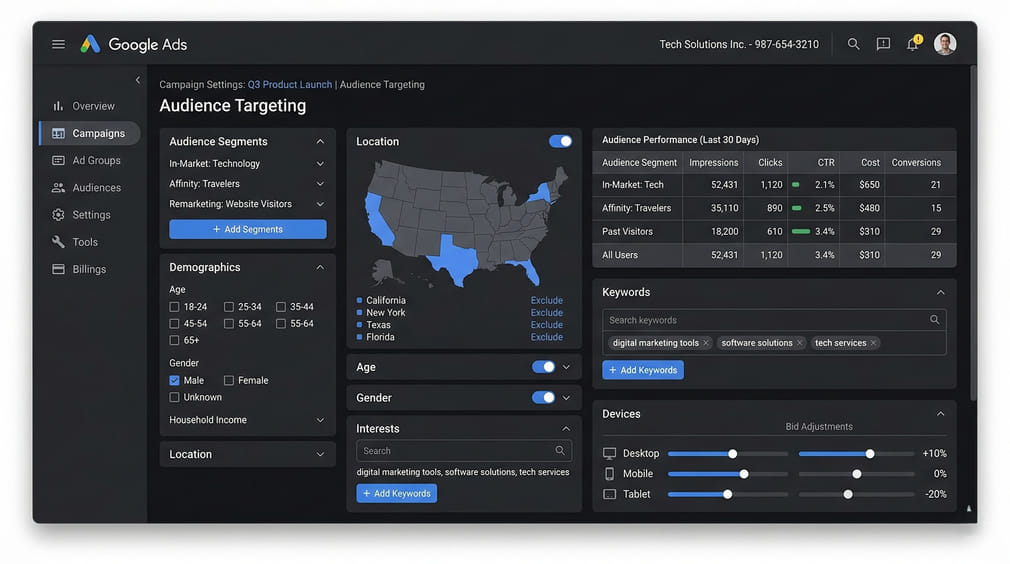The width and height of the screenshot is (1010, 564).
Task: Check the 18-24 age checkbox
Action: click(175, 307)
